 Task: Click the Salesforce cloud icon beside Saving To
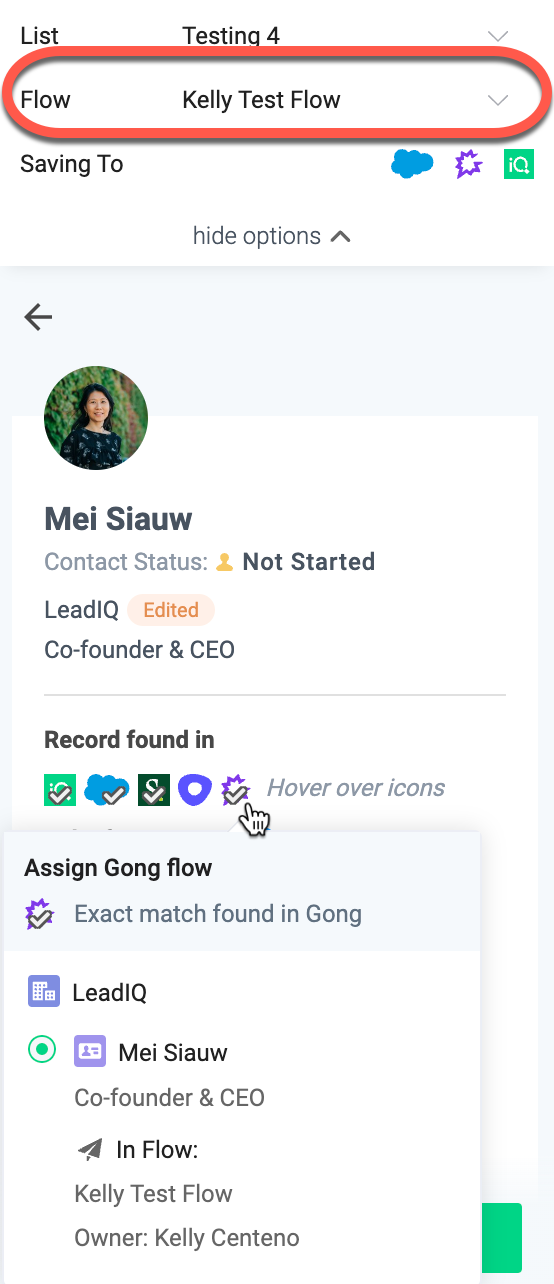click(x=412, y=164)
